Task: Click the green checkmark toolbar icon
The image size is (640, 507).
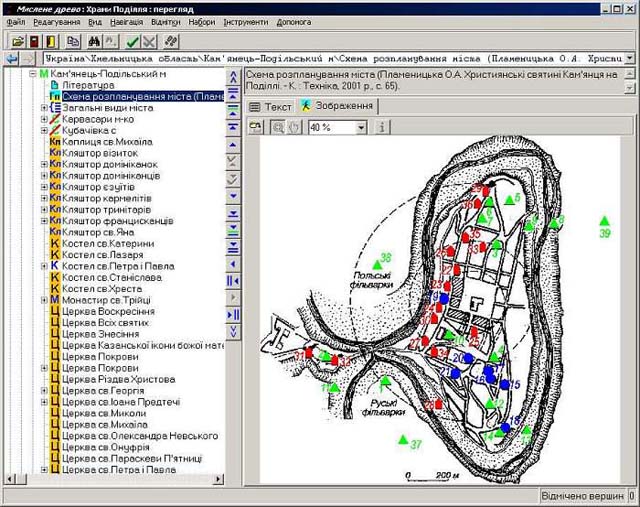Action: [x=133, y=41]
